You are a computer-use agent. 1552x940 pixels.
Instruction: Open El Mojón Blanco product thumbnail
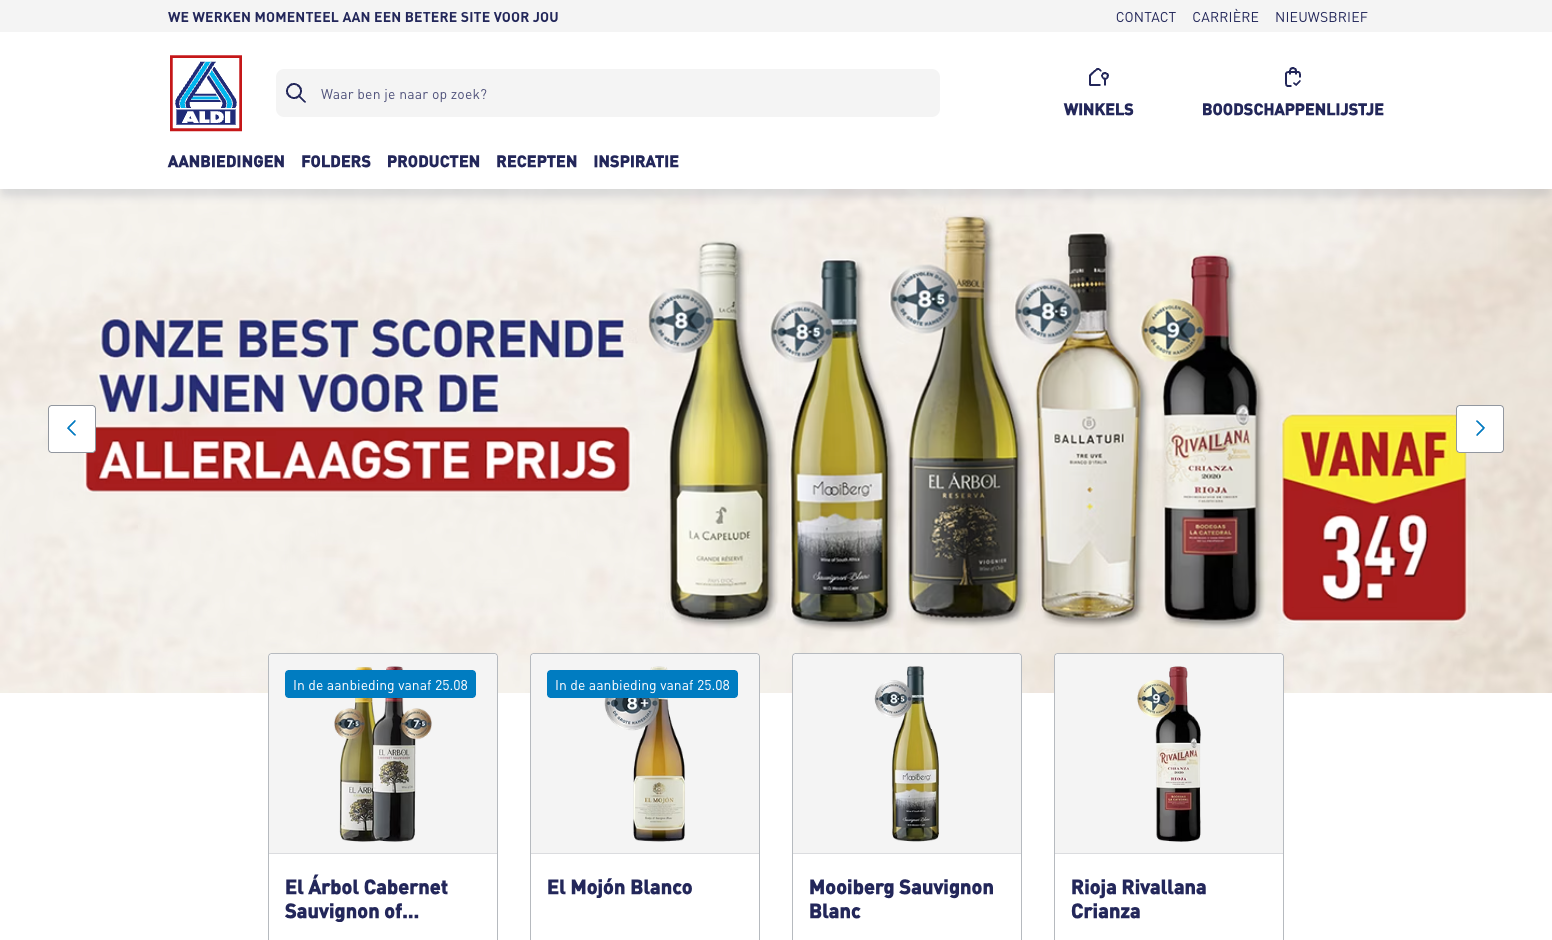point(645,754)
